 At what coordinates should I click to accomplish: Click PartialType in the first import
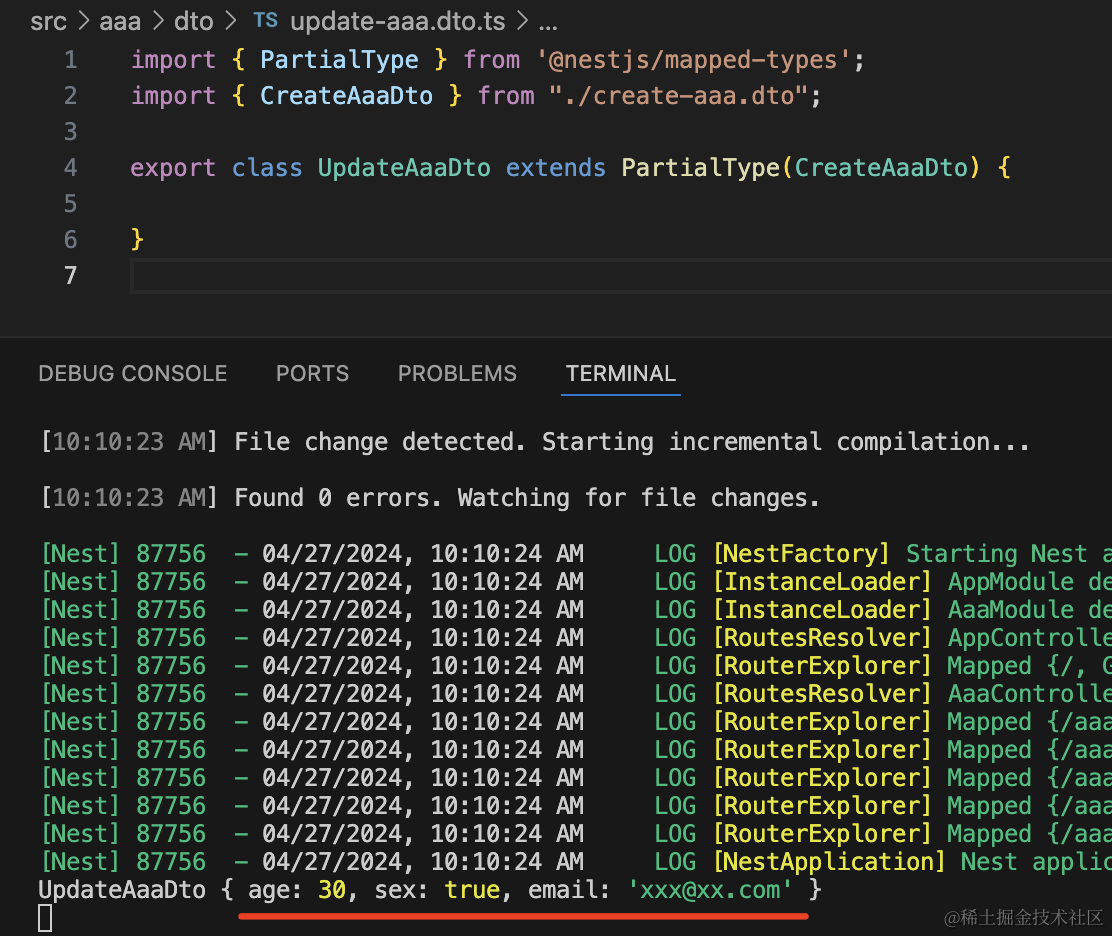339,60
